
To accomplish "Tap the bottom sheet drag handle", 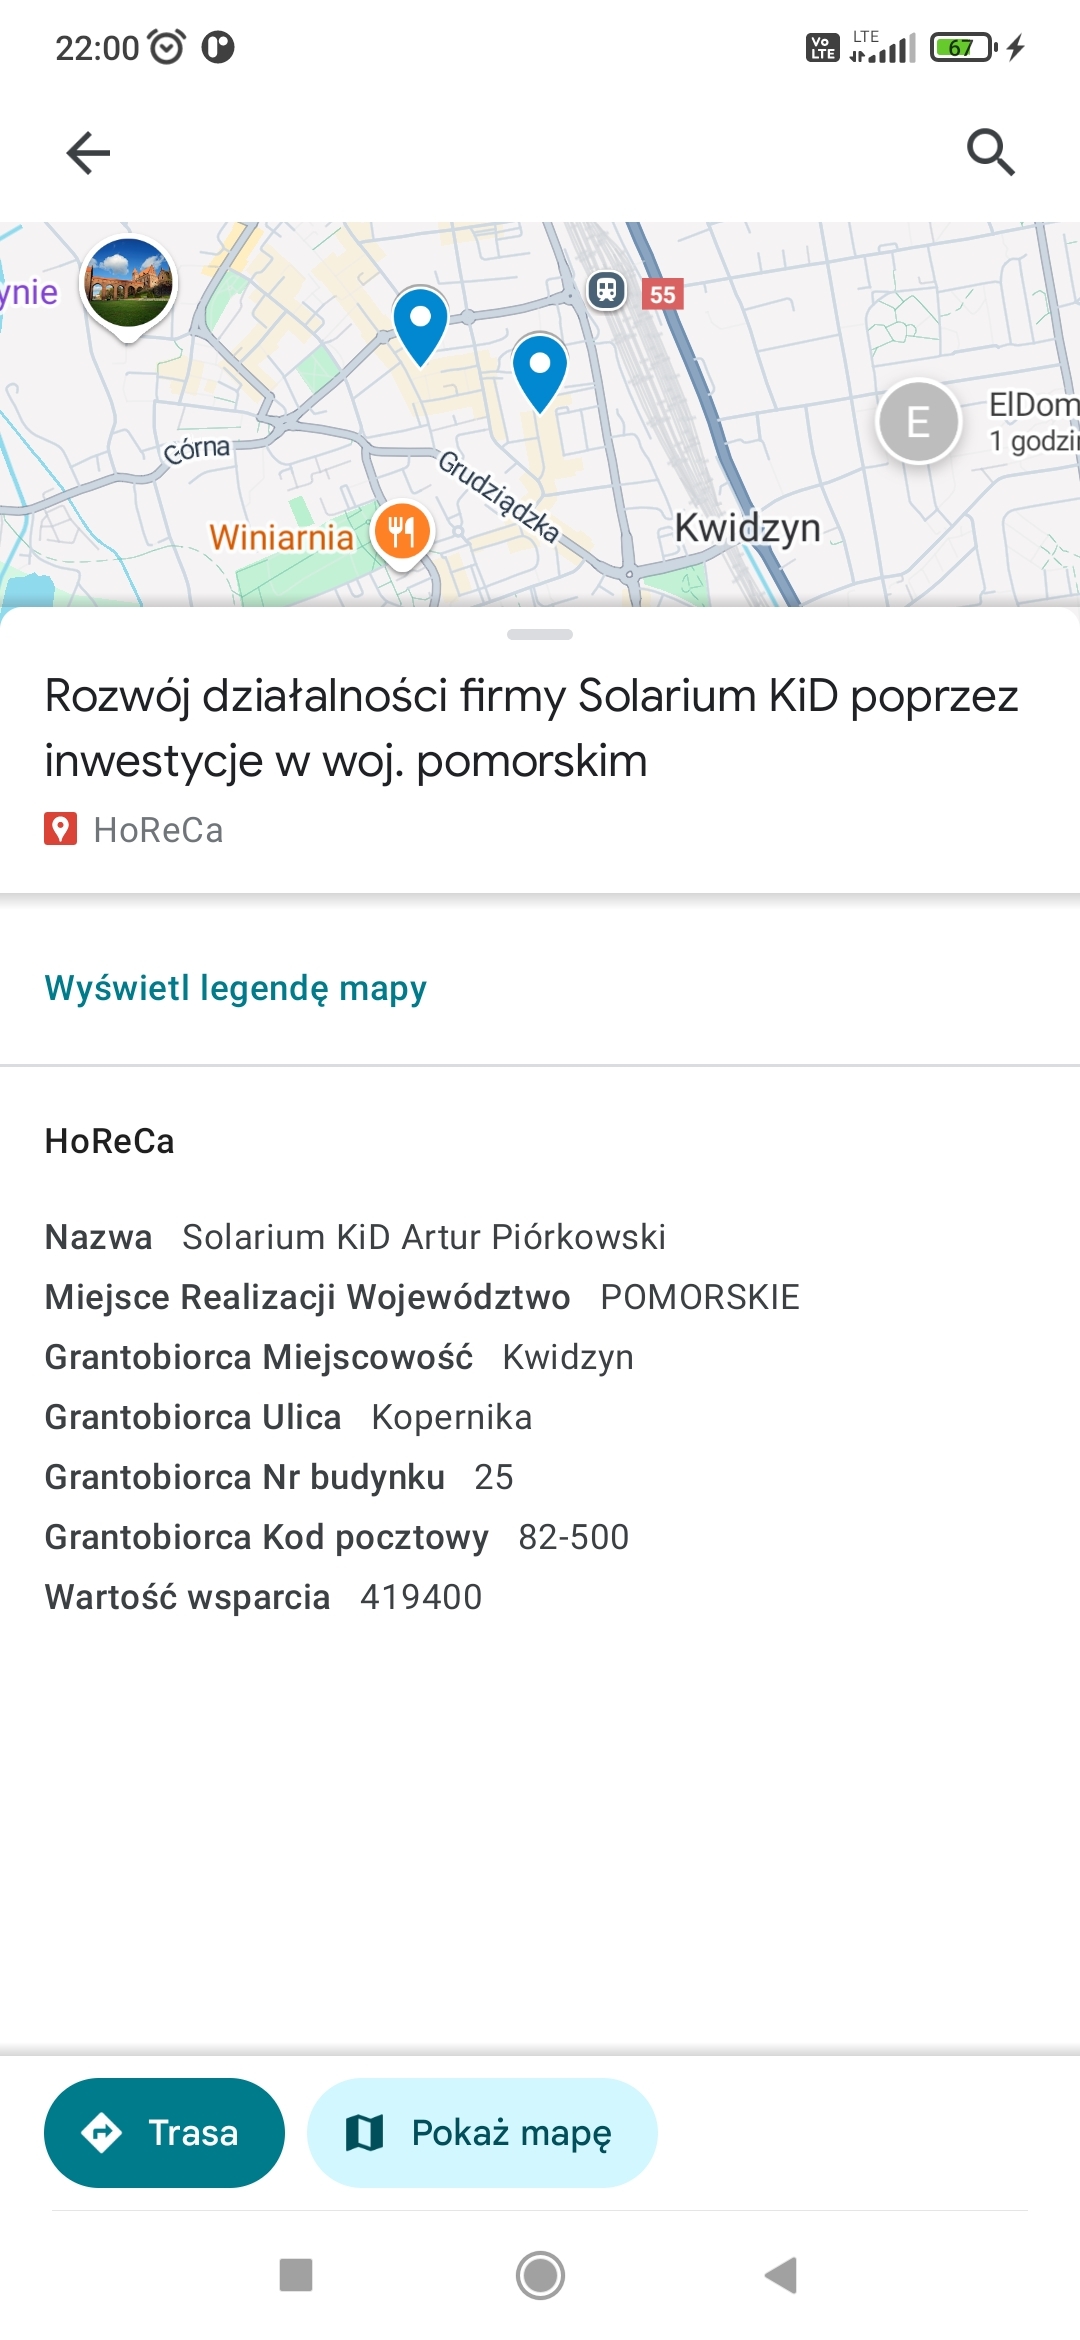I will [540, 634].
